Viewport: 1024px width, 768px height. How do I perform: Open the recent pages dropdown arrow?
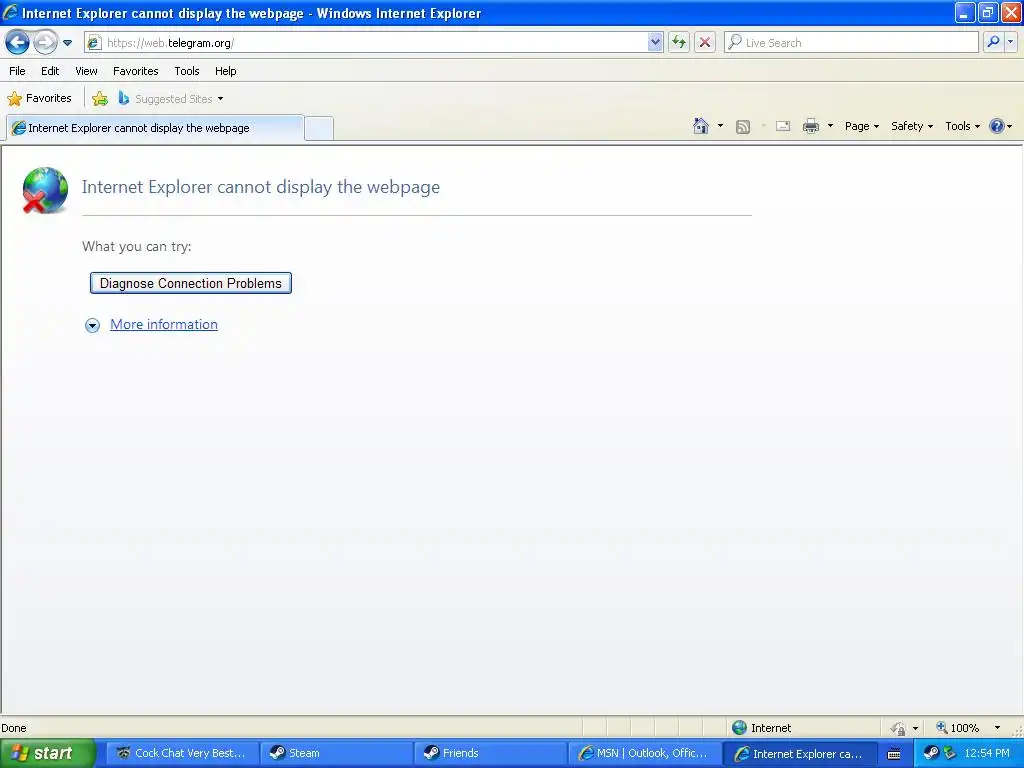point(67,43)
